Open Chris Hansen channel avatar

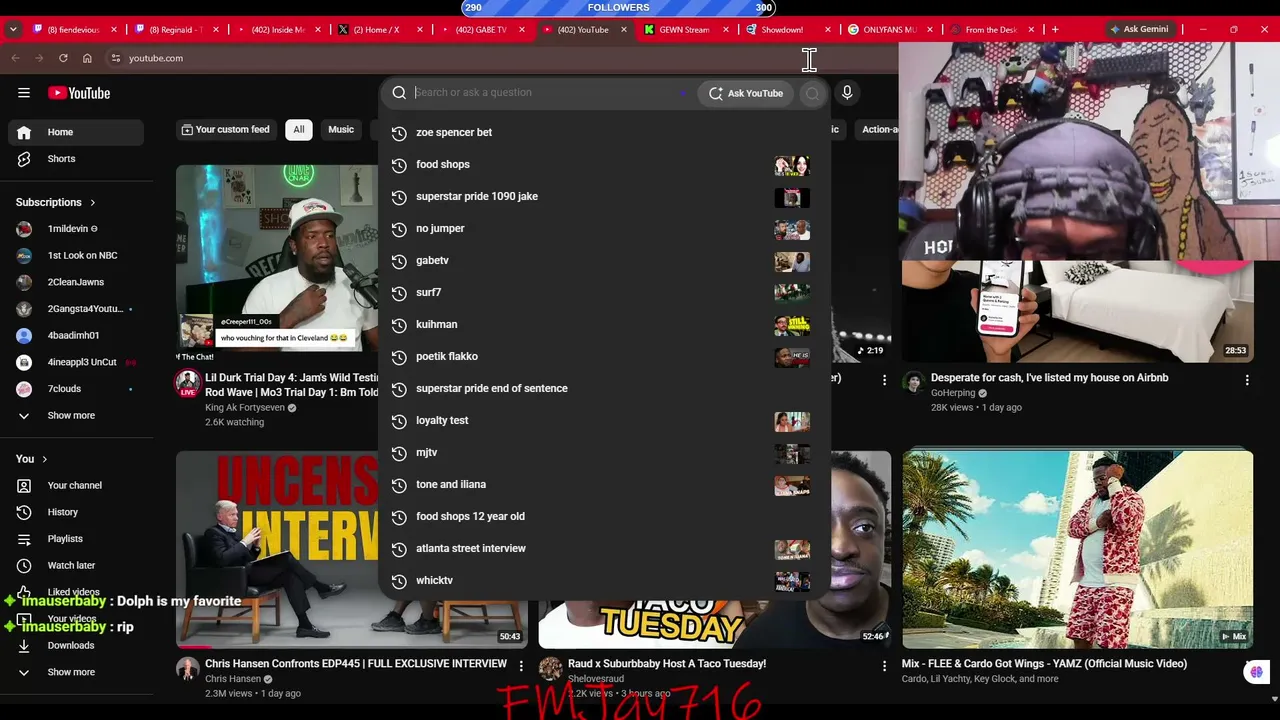pos(188,669)
